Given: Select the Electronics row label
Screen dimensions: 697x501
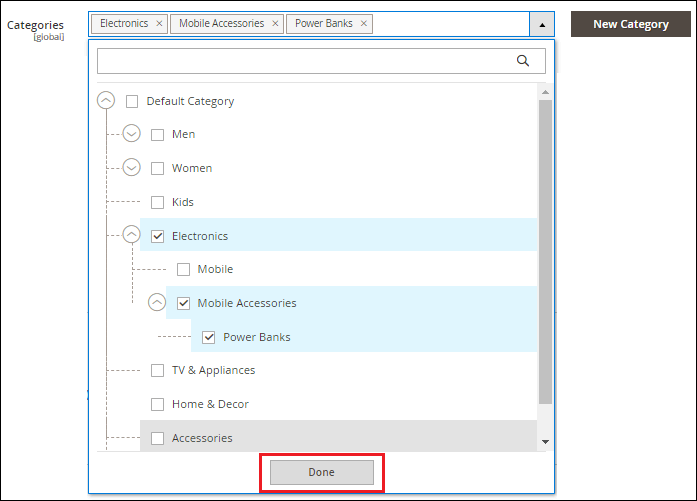Looking at the screenshot, I should coord(200,236).
